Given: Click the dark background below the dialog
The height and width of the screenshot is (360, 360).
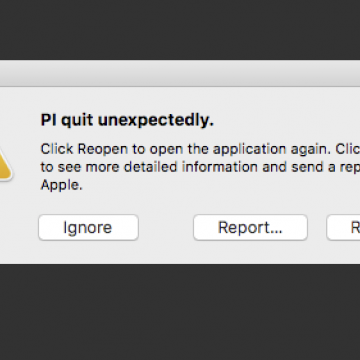Looking at the screenshot, I should pos(180,312).
